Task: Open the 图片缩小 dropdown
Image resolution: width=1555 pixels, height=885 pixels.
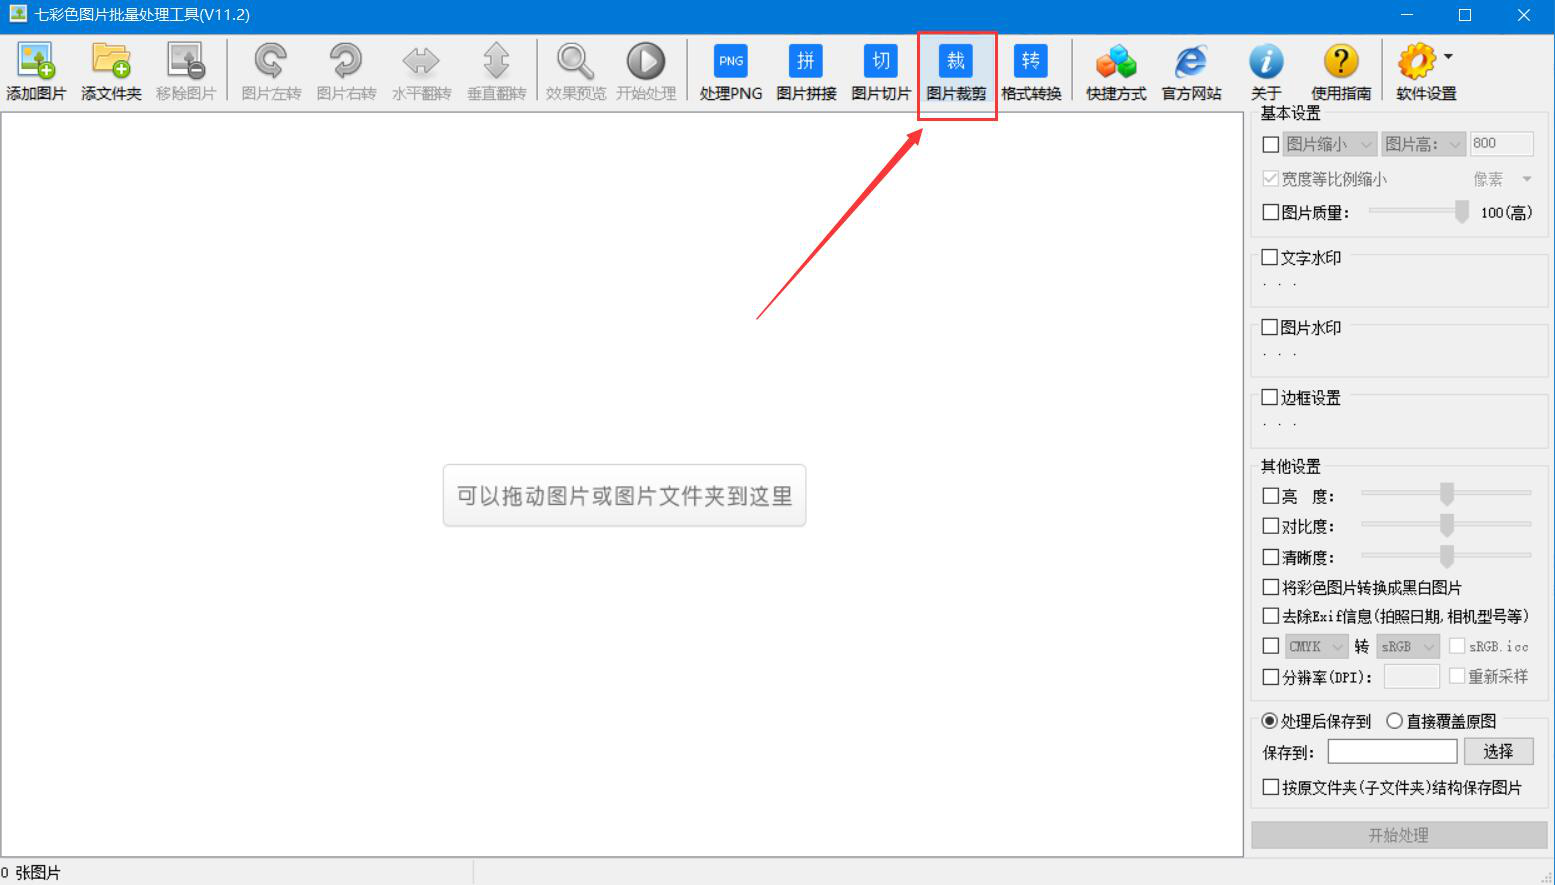Action: click(x=1329, y=145)
